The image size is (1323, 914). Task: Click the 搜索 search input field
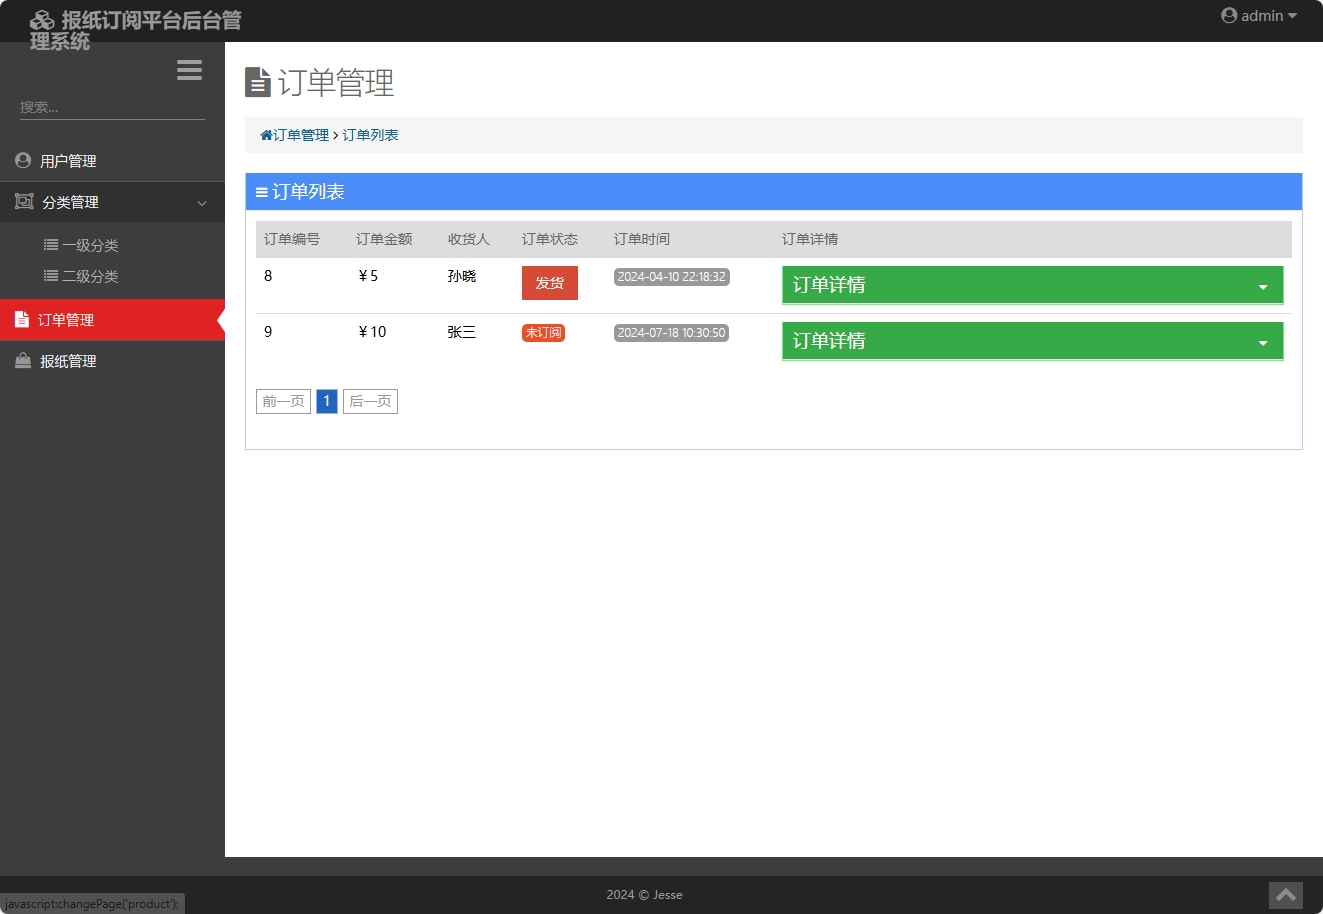110,106
